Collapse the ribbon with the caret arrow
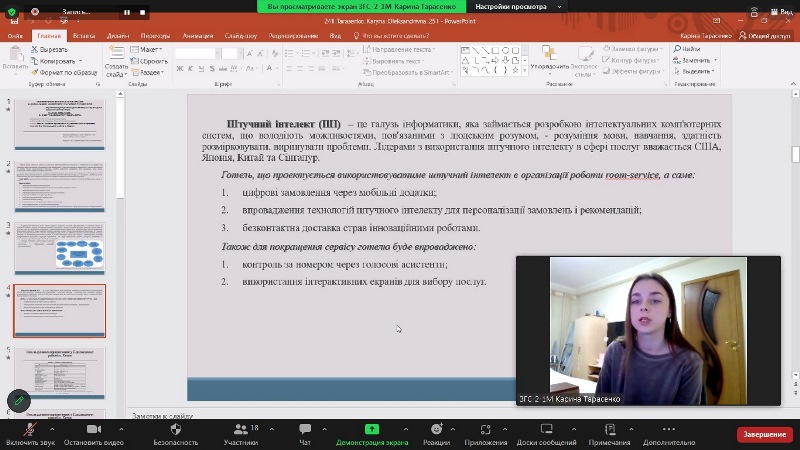 793,84
